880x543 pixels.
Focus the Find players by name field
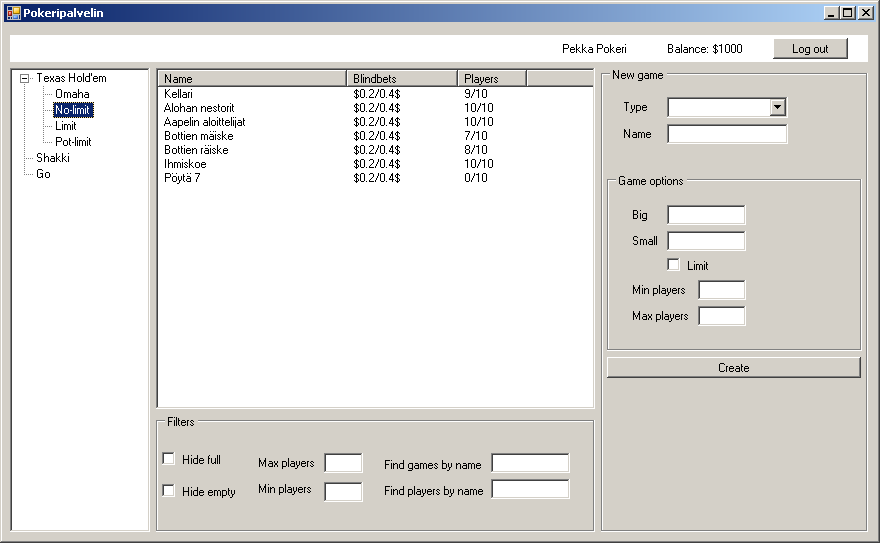[530, 489]
